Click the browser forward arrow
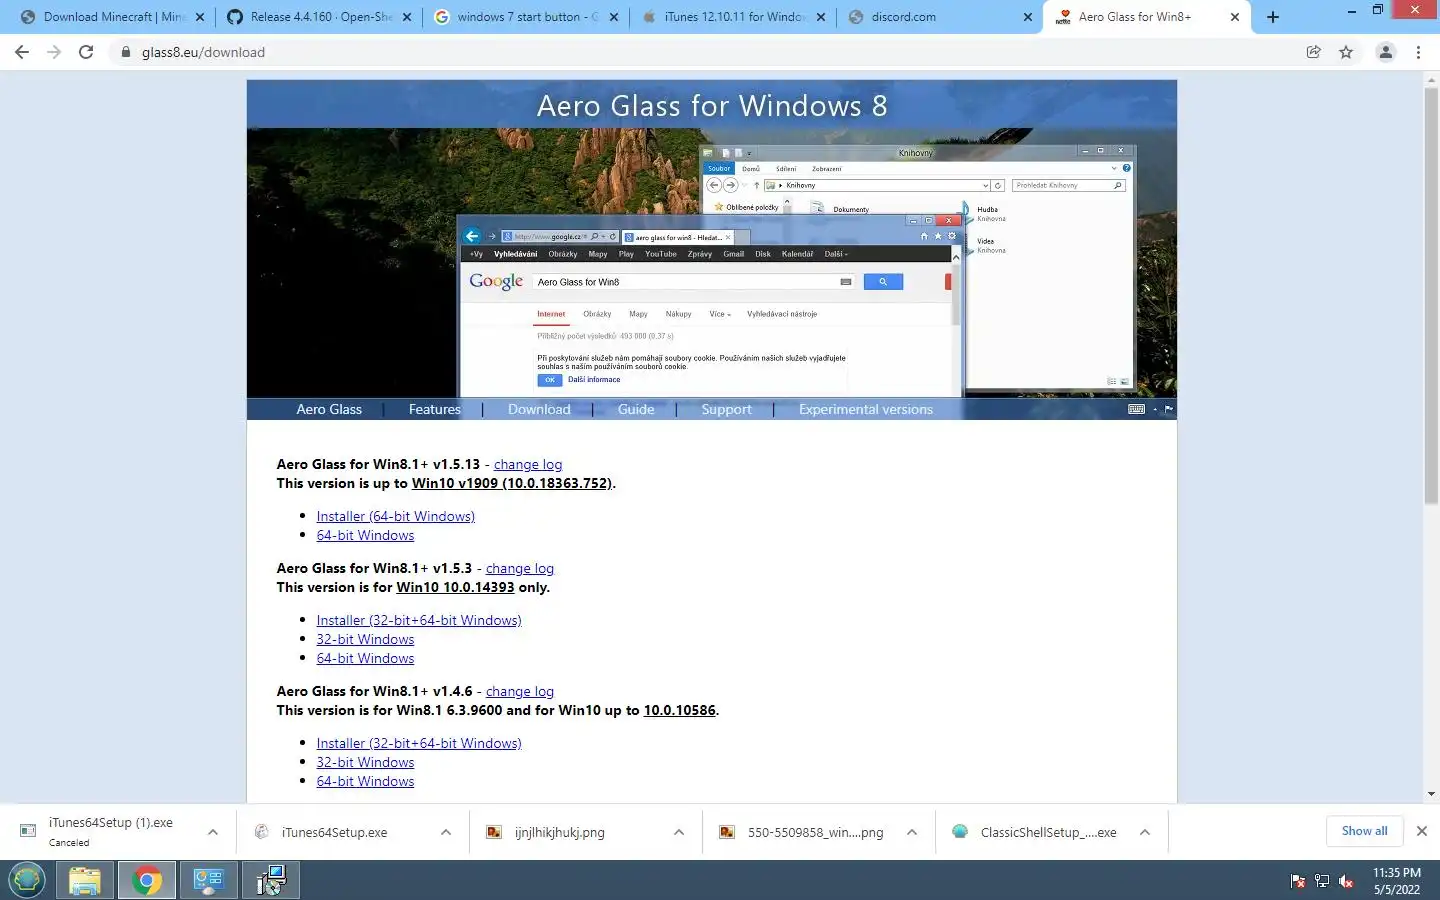 pos(54,52)
